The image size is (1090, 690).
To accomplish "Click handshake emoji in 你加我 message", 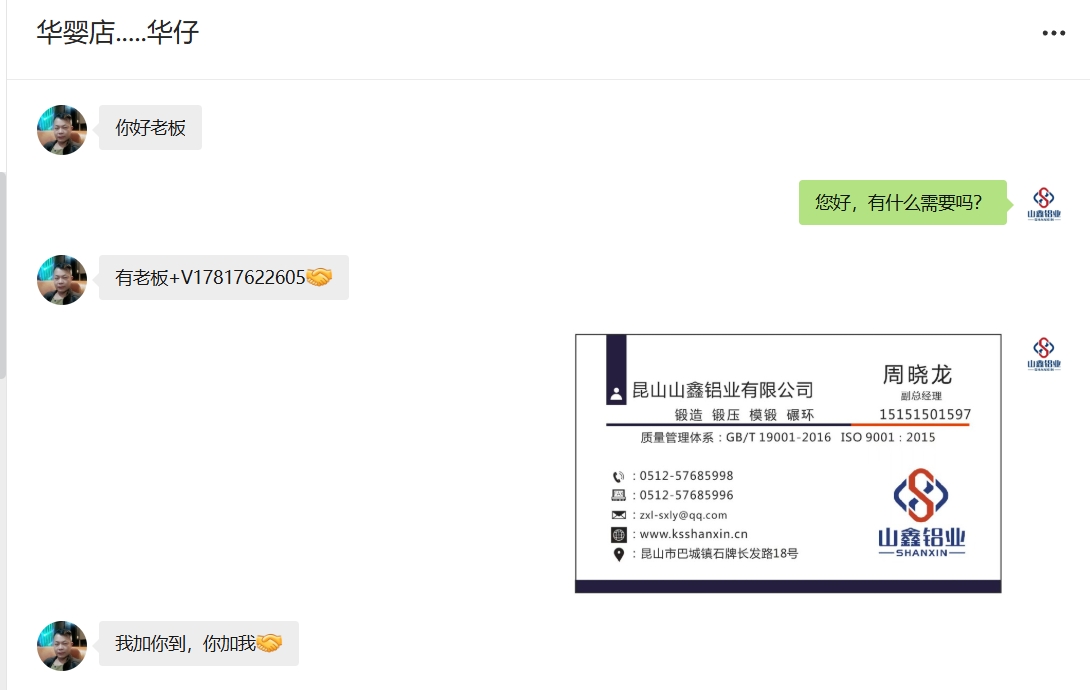I will point(269,643).
